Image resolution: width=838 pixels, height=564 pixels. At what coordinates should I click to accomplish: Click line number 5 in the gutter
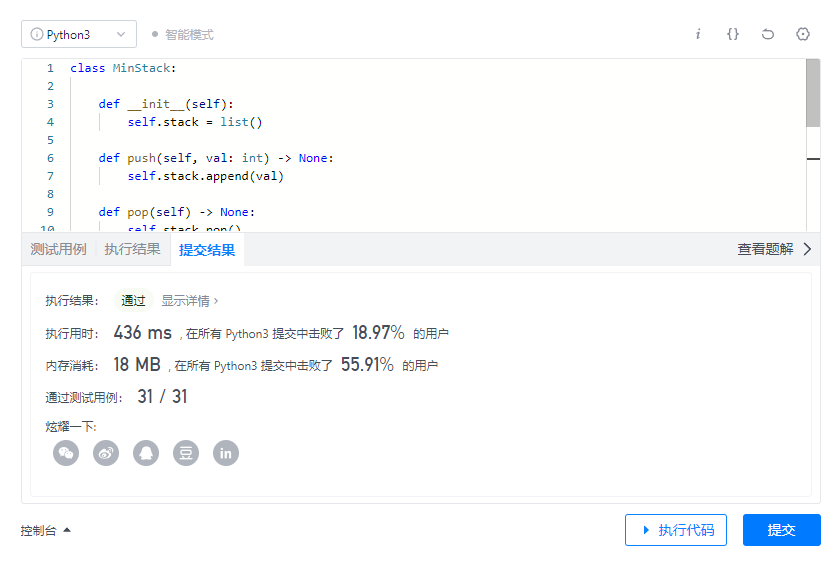tap(50, 140)
